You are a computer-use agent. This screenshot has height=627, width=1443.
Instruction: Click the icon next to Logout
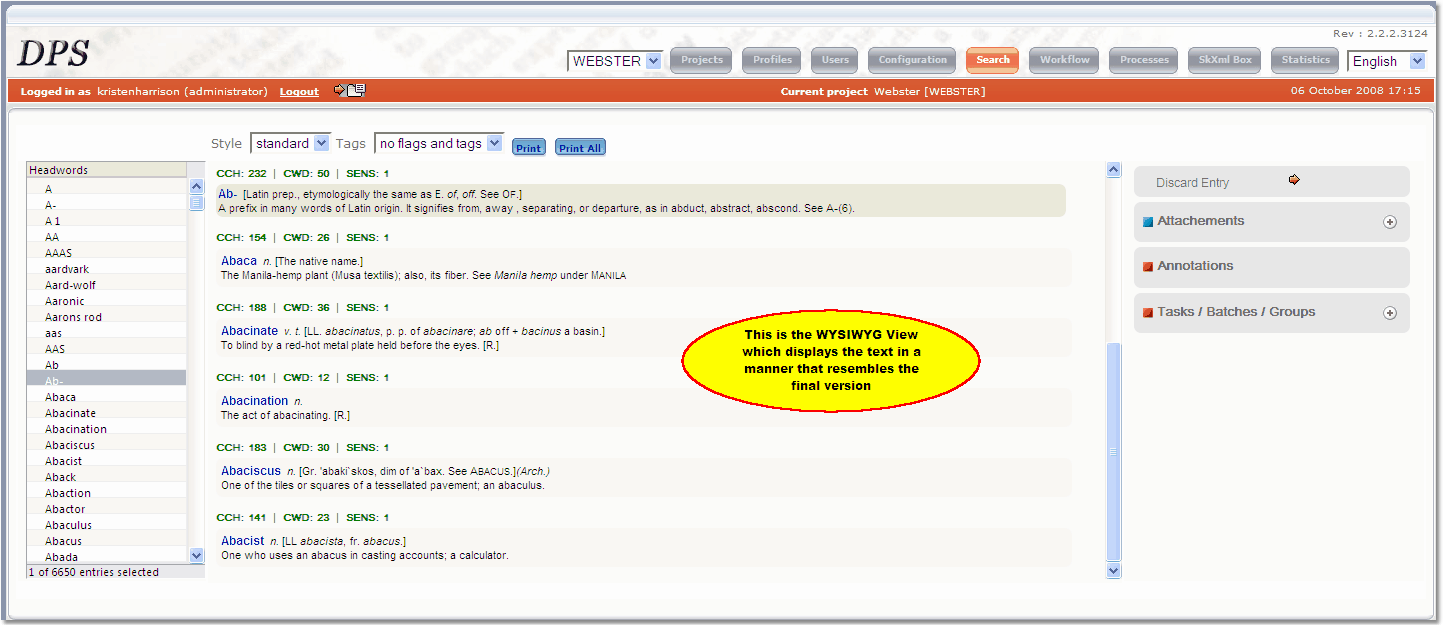[350, 90]
